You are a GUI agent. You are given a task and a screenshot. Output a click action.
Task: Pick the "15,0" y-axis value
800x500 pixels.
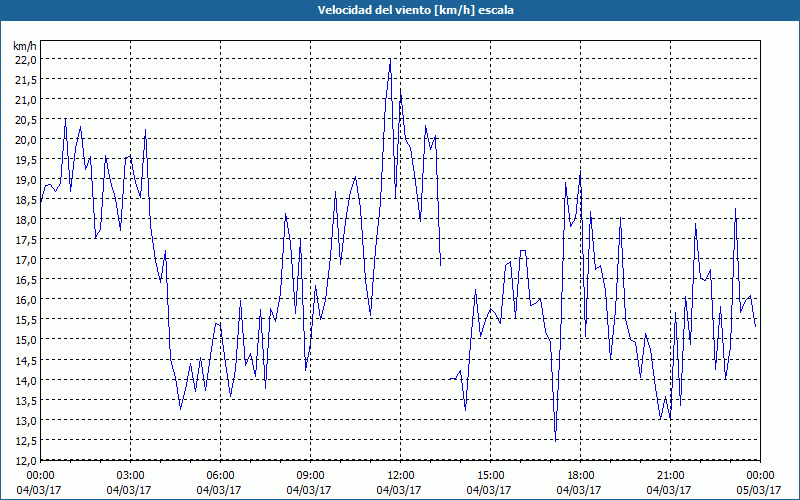(26, 340)
